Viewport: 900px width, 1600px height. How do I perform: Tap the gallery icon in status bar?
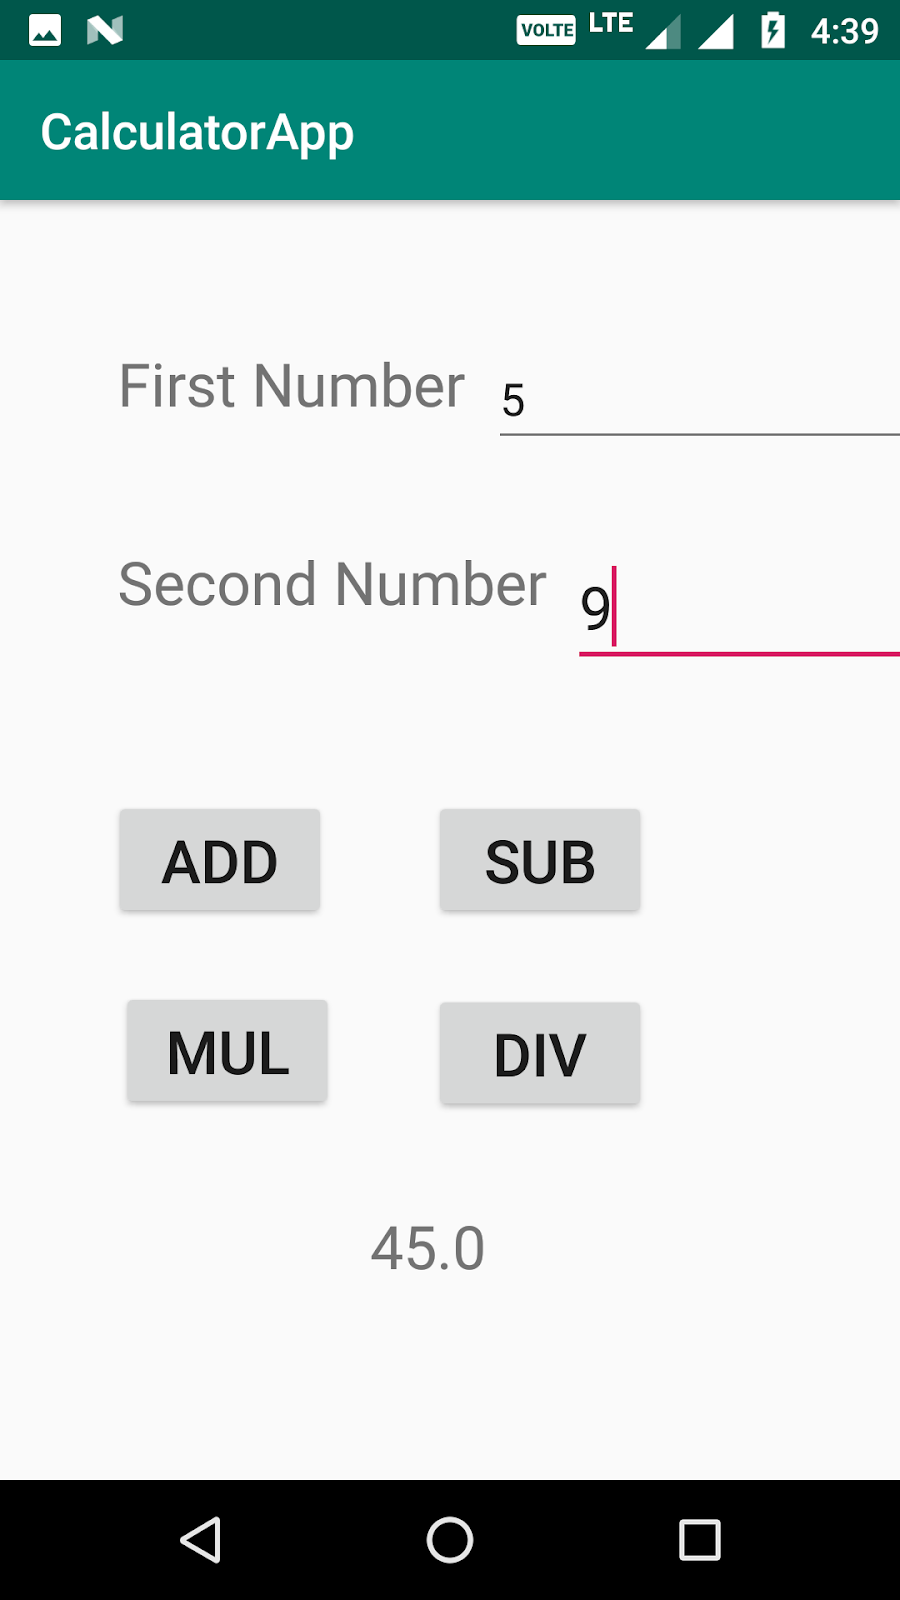pos(44,29)
